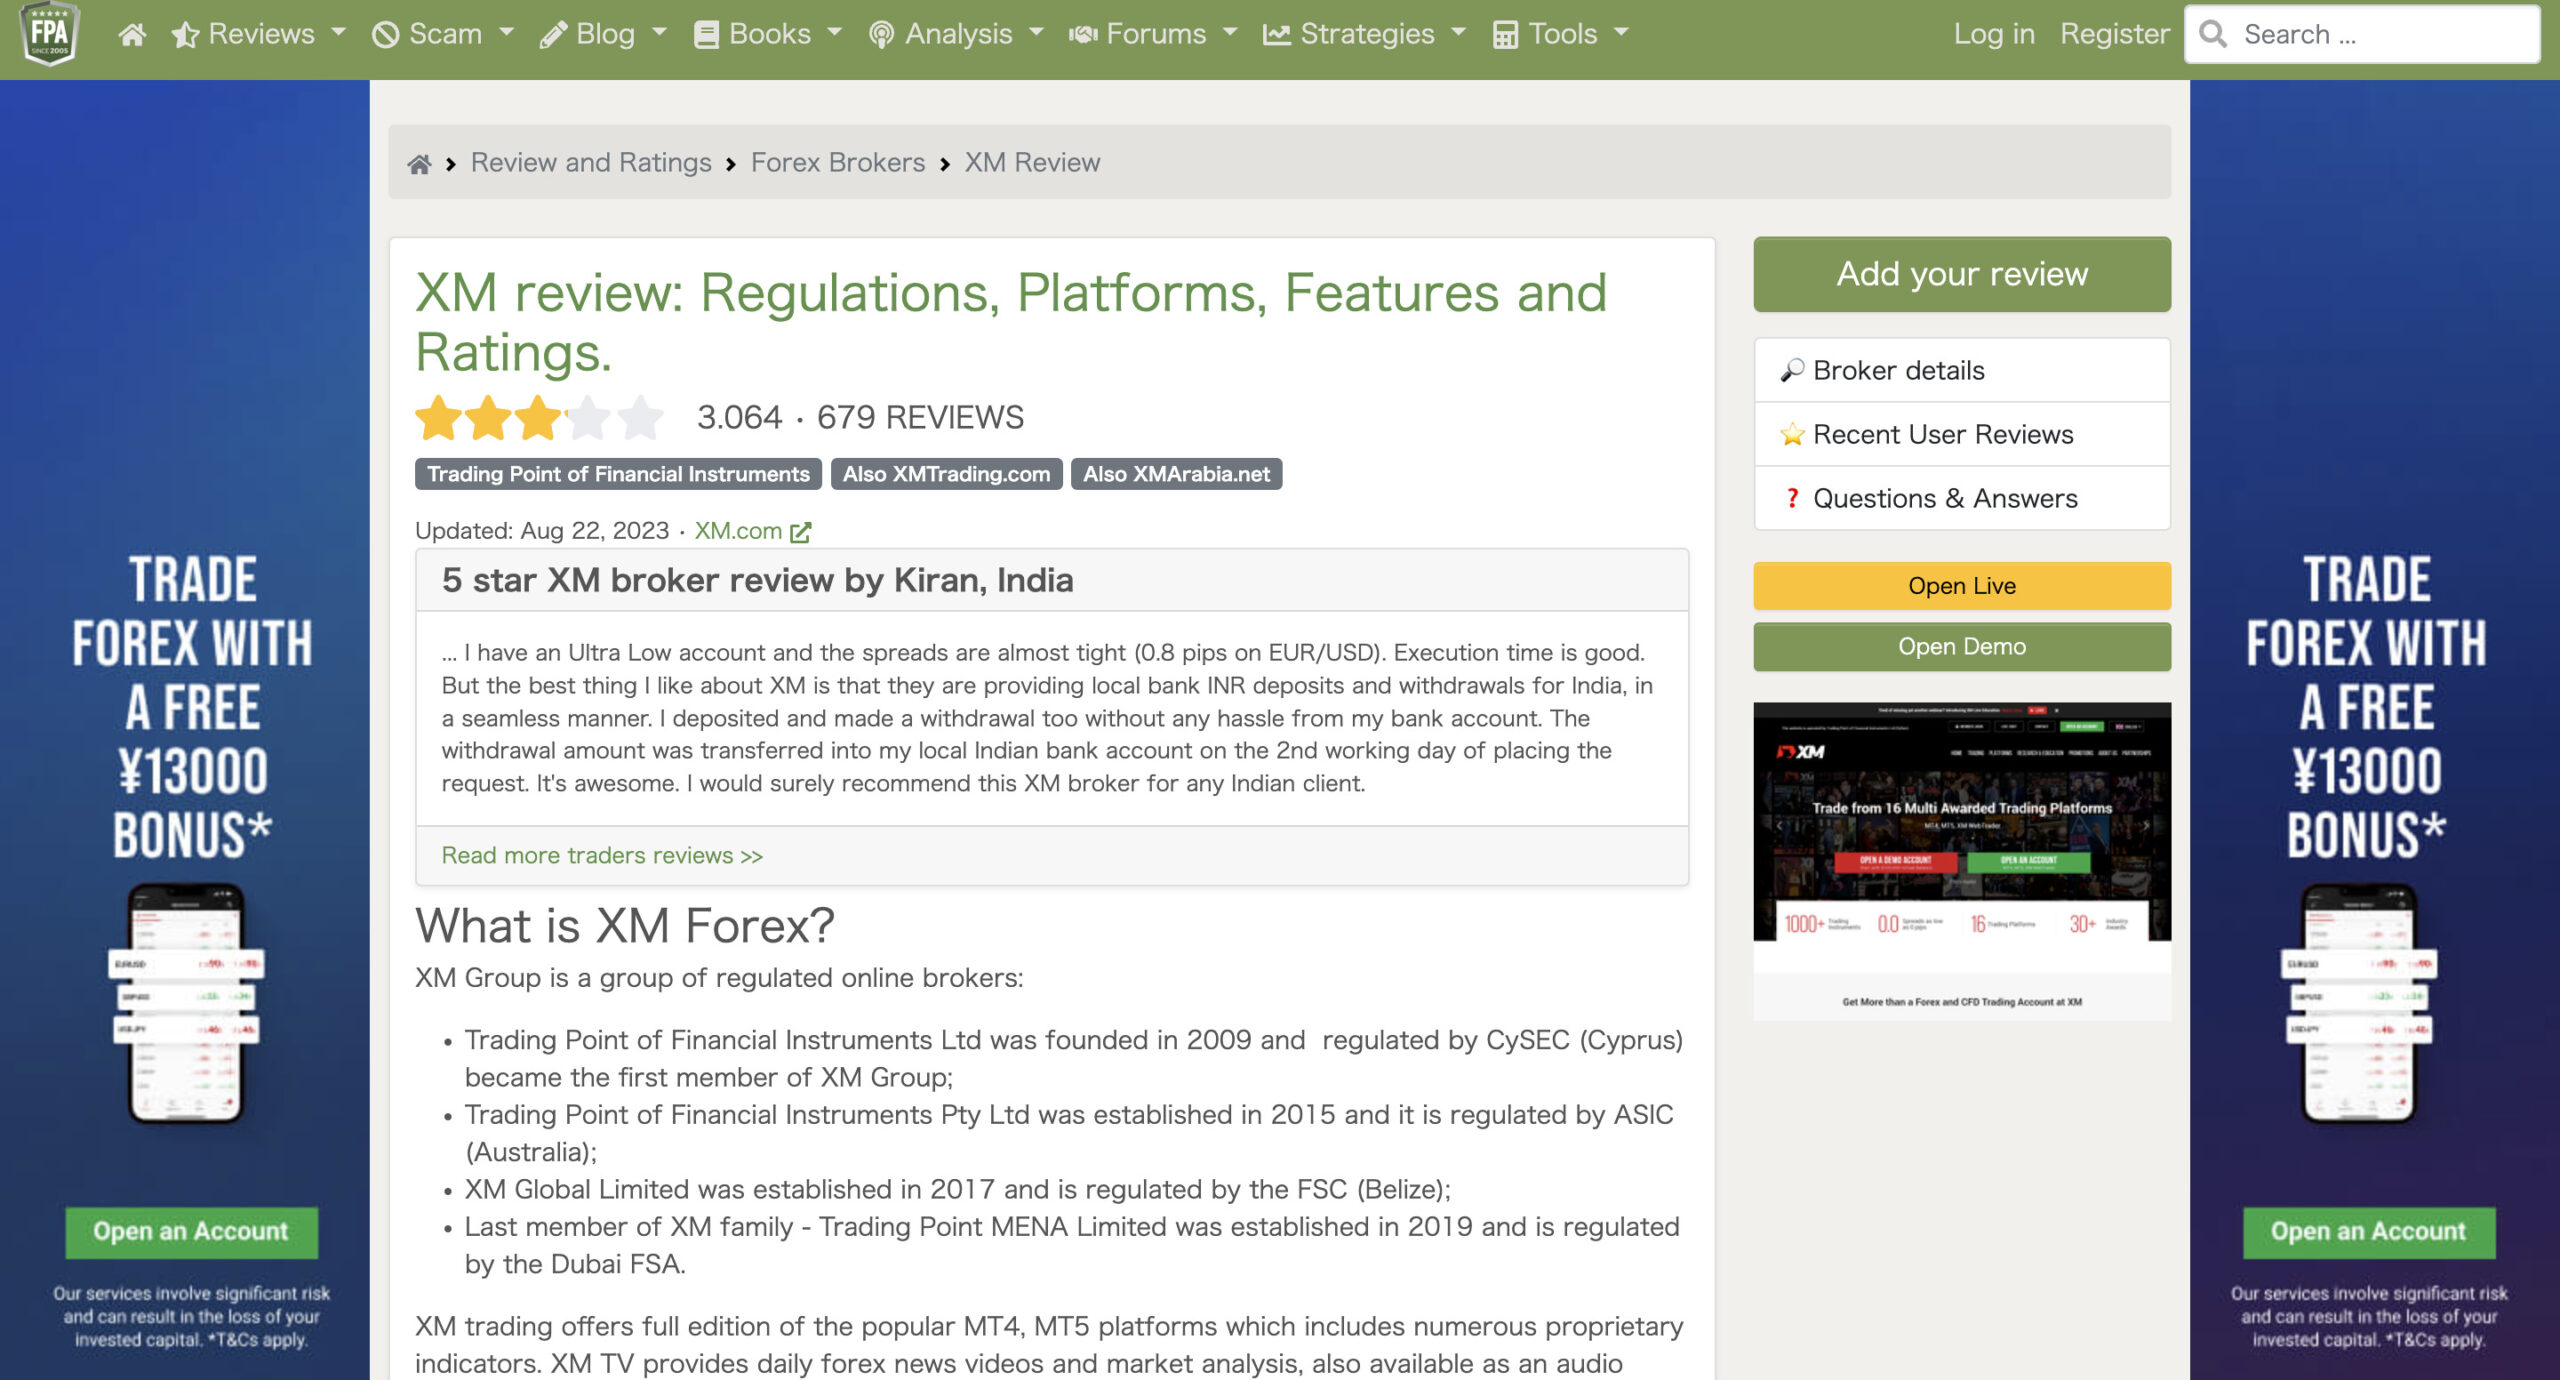Click the right ad phone image
The image size is (2560, 1380).
click(2360, 1004)
